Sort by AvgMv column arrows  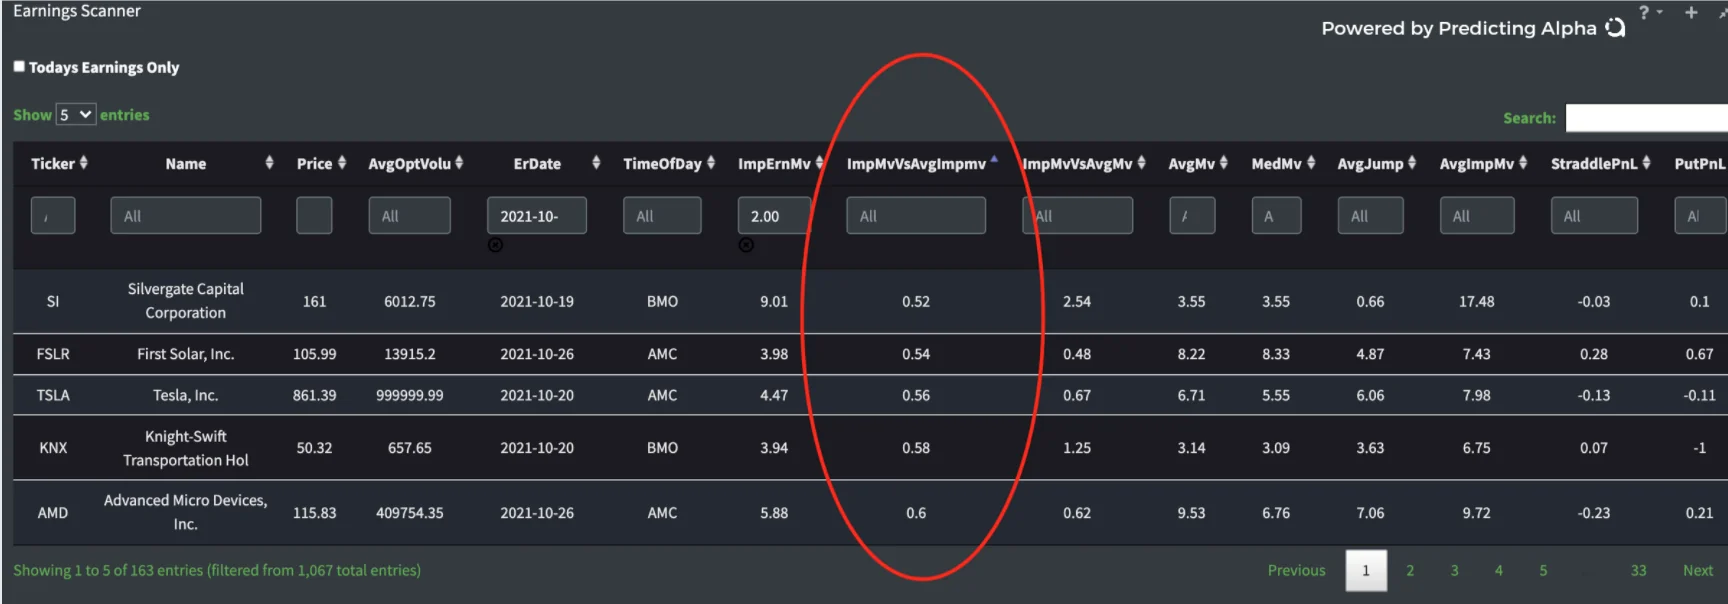pos(1223,162)
